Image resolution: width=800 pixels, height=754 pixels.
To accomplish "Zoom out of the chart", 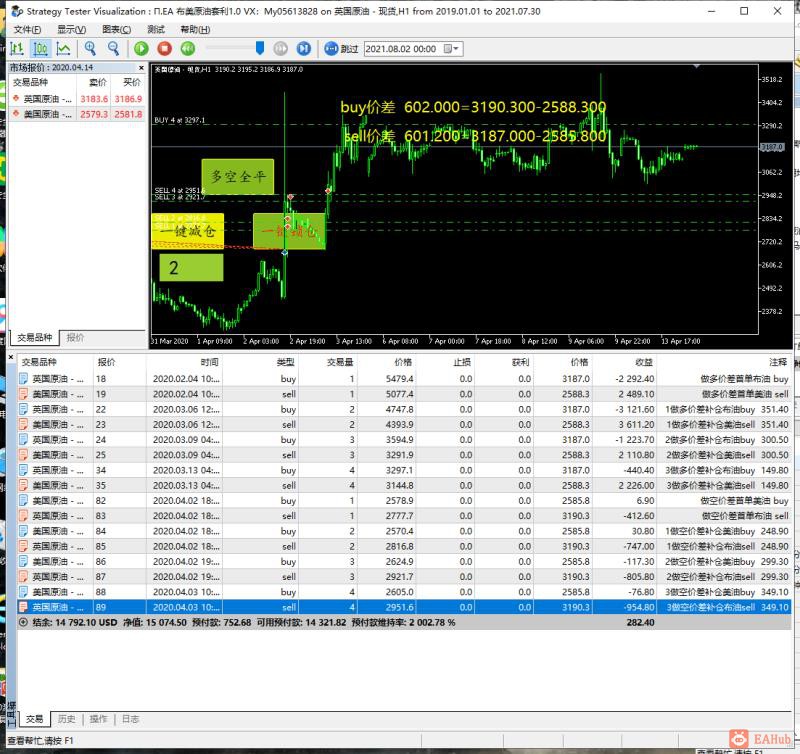I will pyautogui.click(x=113, y=48).
